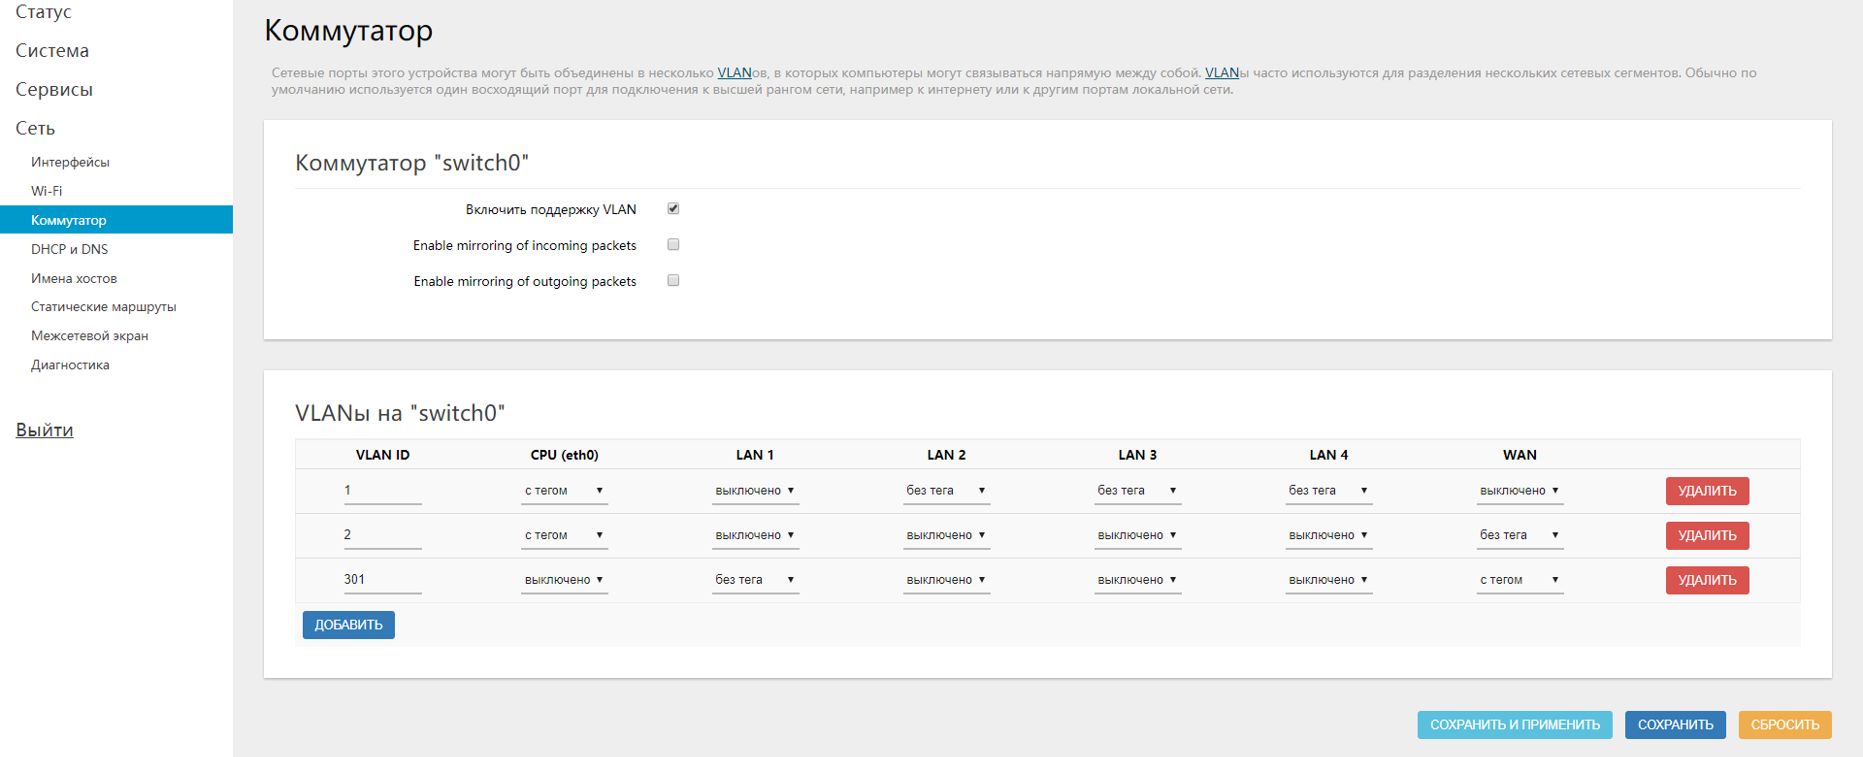The image size is (1863, 757).
Task: Go to DHCP и DNS page
Action: coord(69,249)
